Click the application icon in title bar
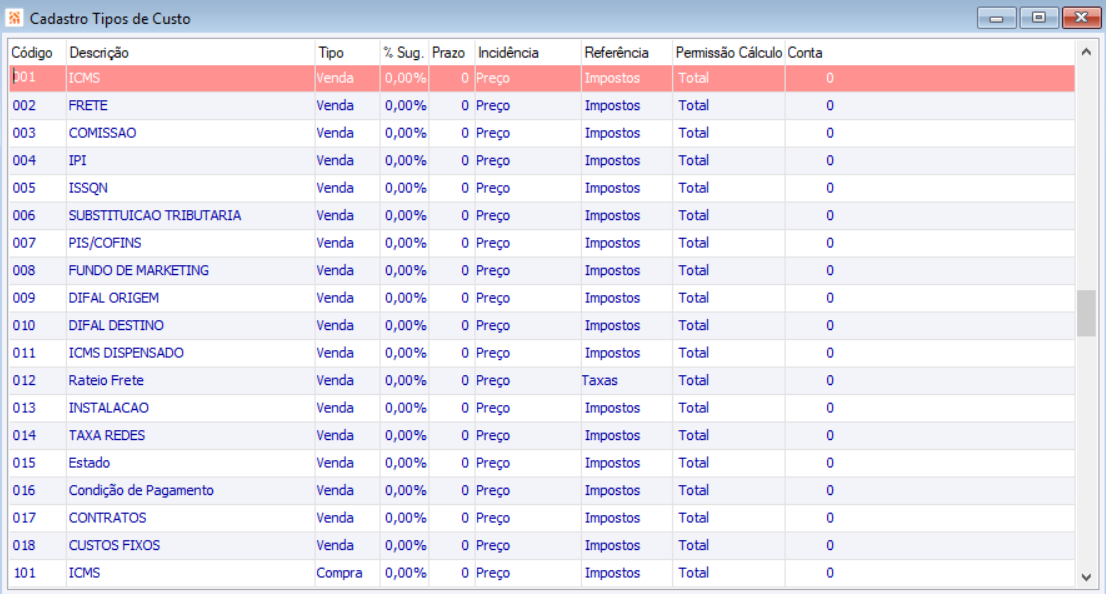The width and height of the screenshot is (1106, 594). coord(14,18)
